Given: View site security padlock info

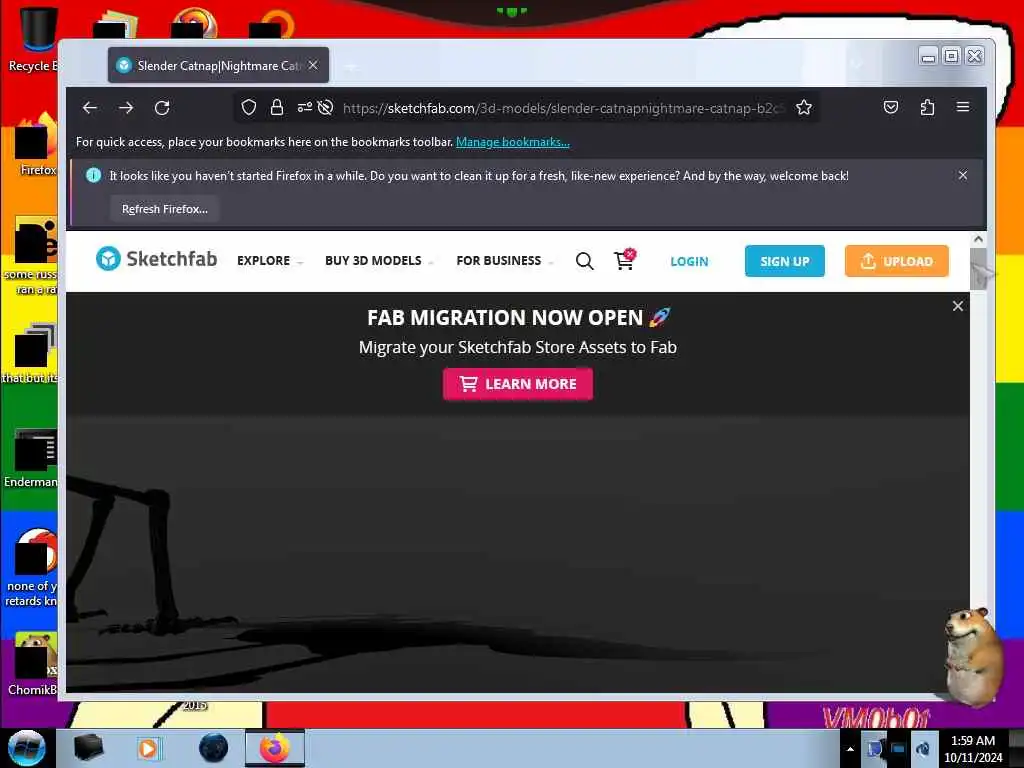Looking at the screenshot, I should (277, 108).
